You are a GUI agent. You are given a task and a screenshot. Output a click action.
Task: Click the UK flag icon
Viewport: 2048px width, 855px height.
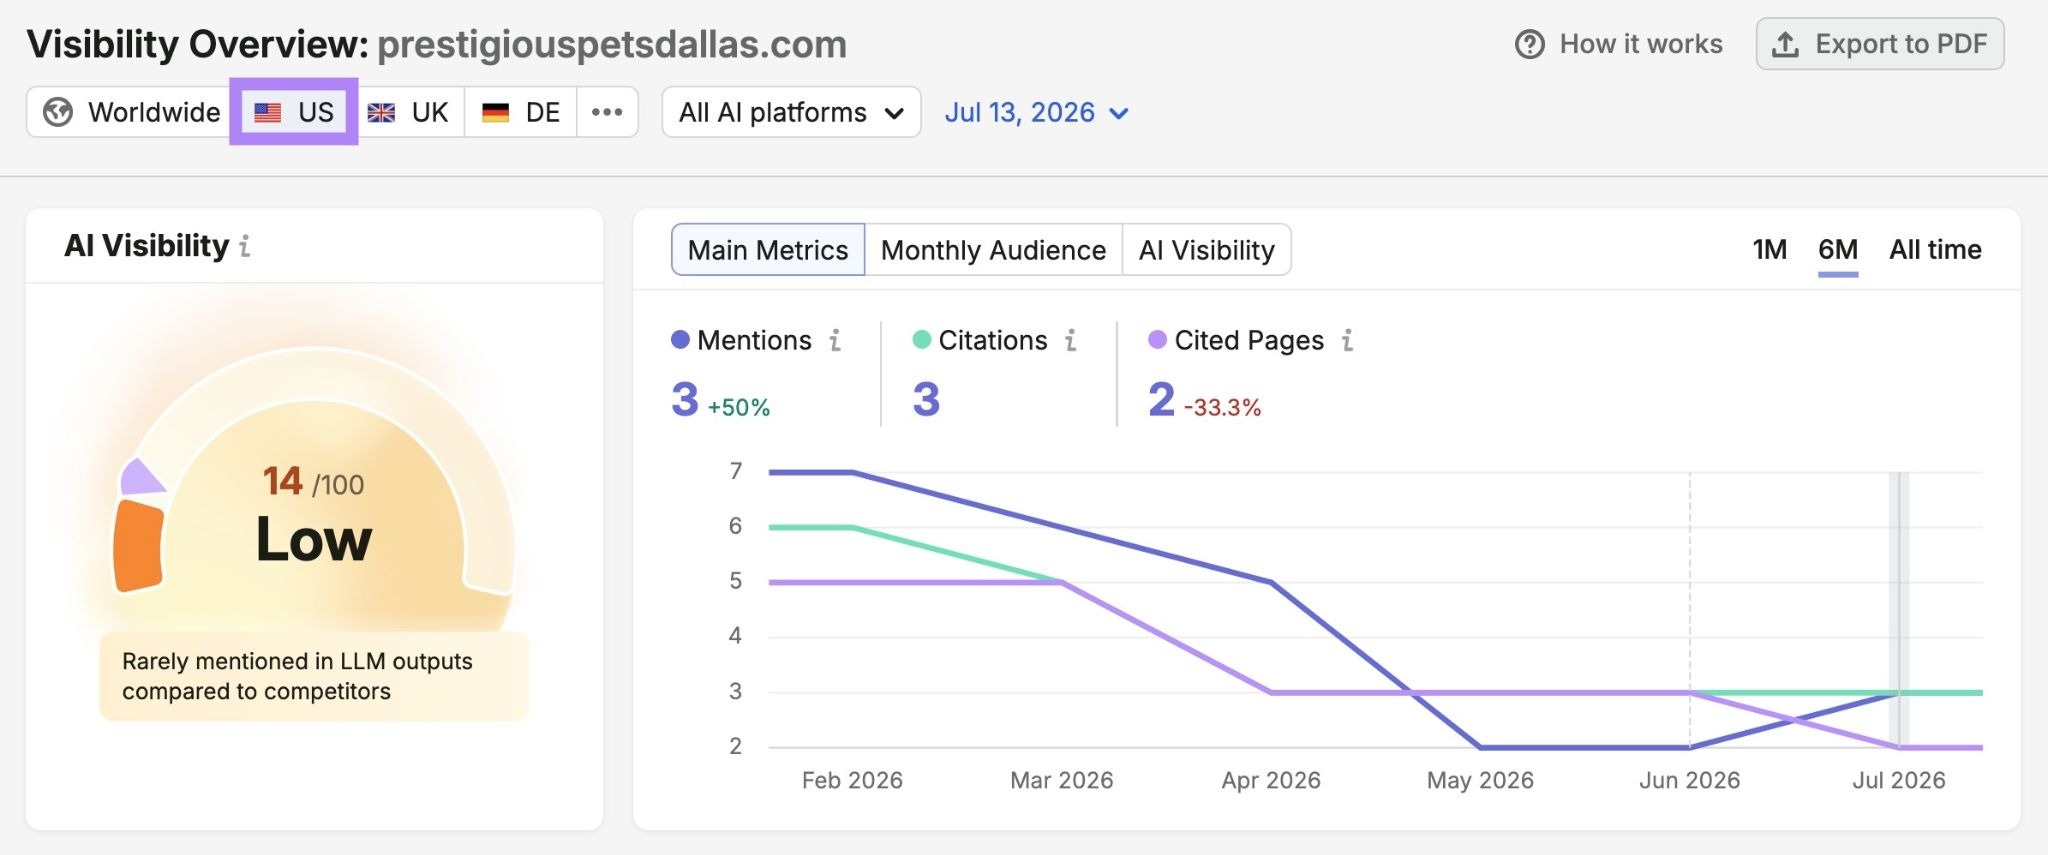pyautogui.click(x=381, y=113)
